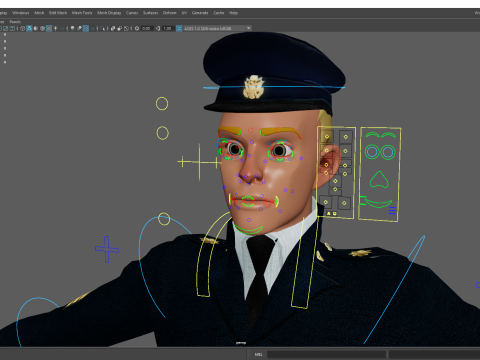Open the Help menu
The width and height of the screenshot is (480, 360).
tap(233, 13)
